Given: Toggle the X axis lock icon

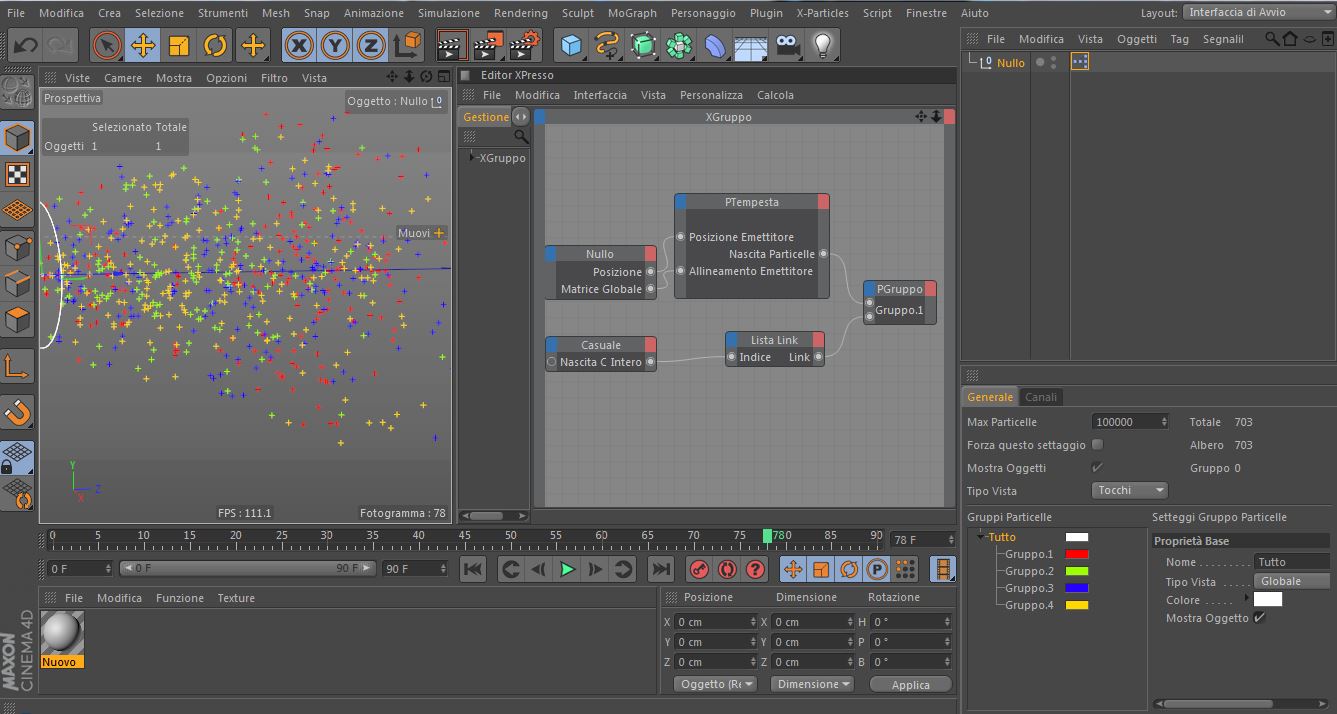Looking at the screenshot, I should tap(298, 45).
